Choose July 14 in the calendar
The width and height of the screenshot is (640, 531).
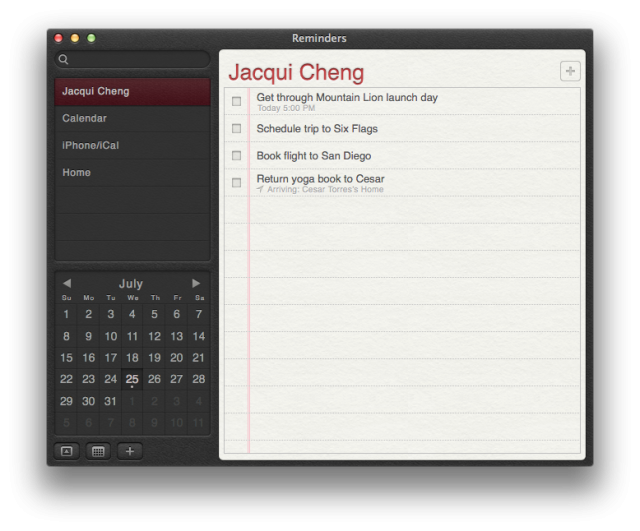[x=199, y=336]
